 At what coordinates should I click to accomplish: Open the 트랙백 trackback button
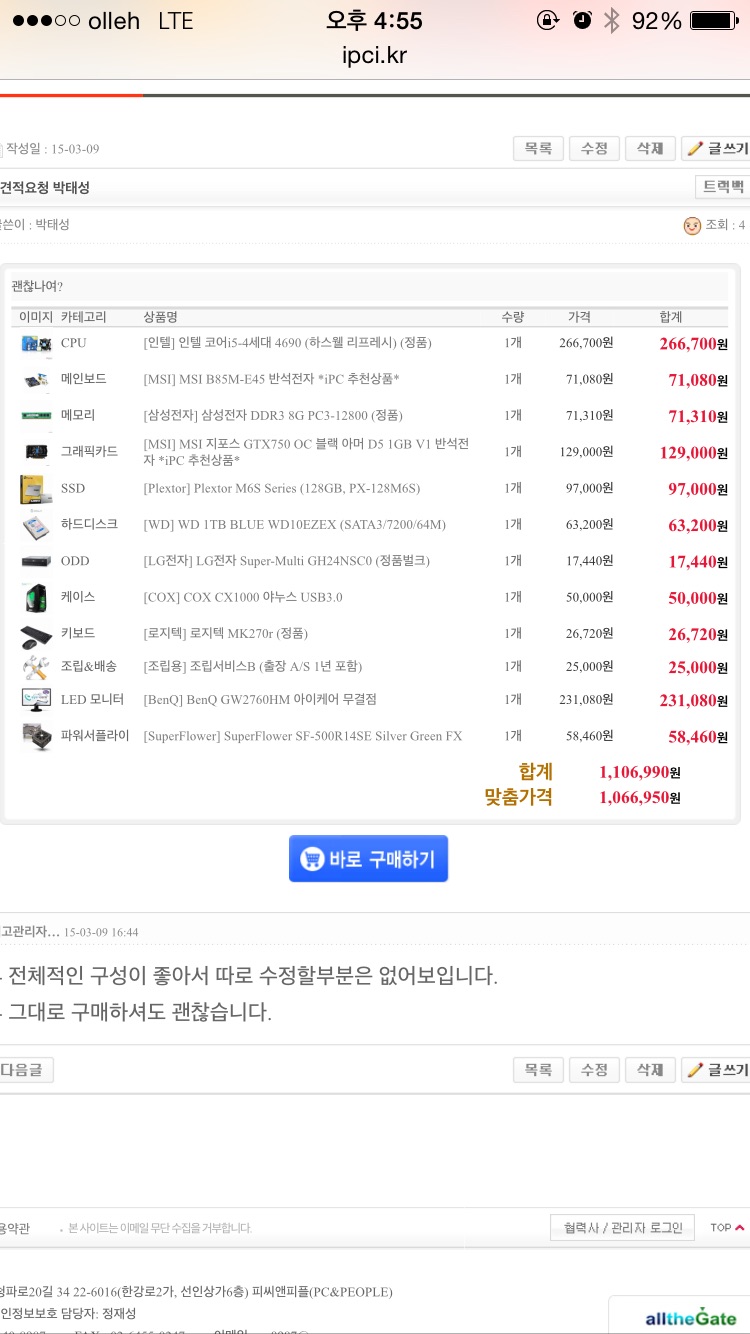(x=722, y=187)
